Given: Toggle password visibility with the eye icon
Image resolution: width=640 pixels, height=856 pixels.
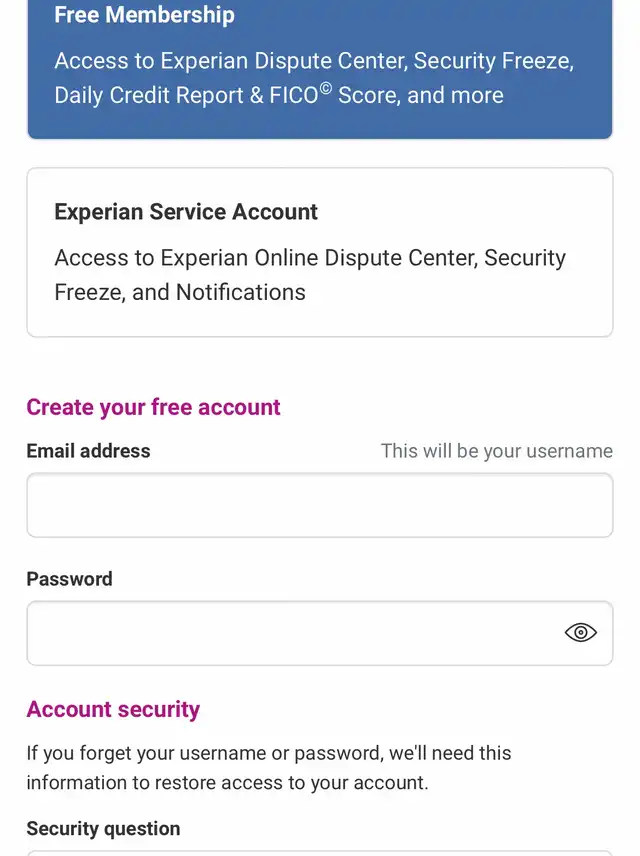Looking at the screenshot, I should 580,633.
